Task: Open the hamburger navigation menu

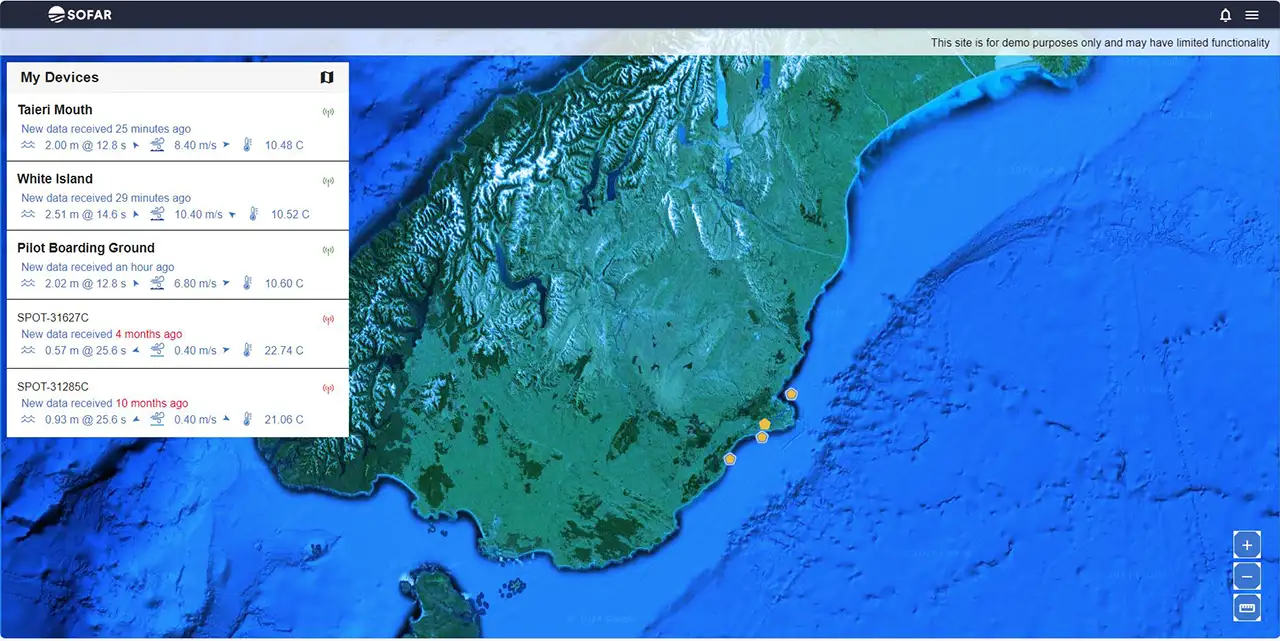Action: tap(1251, 14)
